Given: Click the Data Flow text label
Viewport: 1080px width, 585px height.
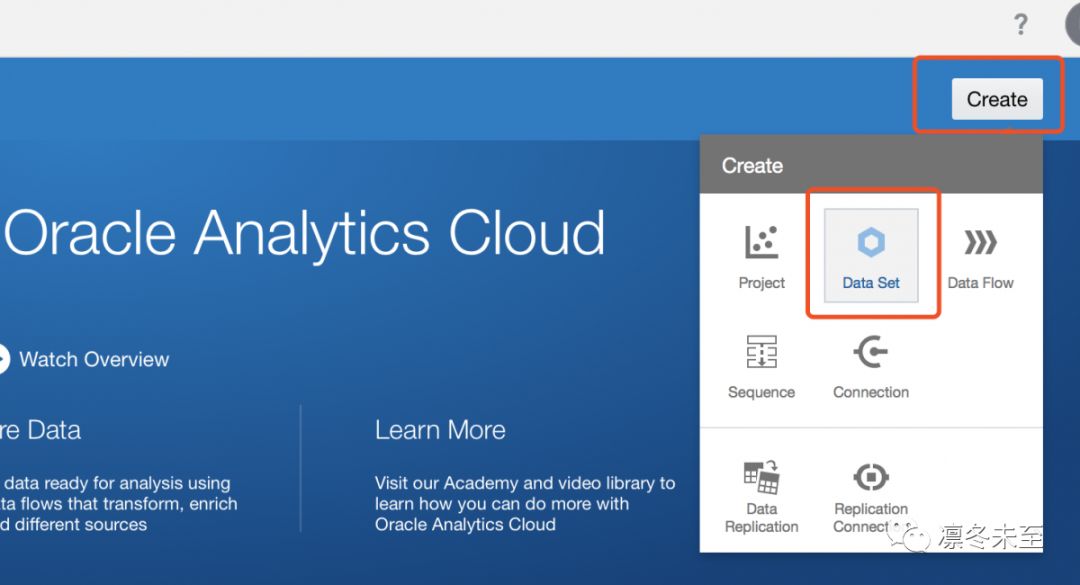Looking at the screenshot, I should point(980,283).
